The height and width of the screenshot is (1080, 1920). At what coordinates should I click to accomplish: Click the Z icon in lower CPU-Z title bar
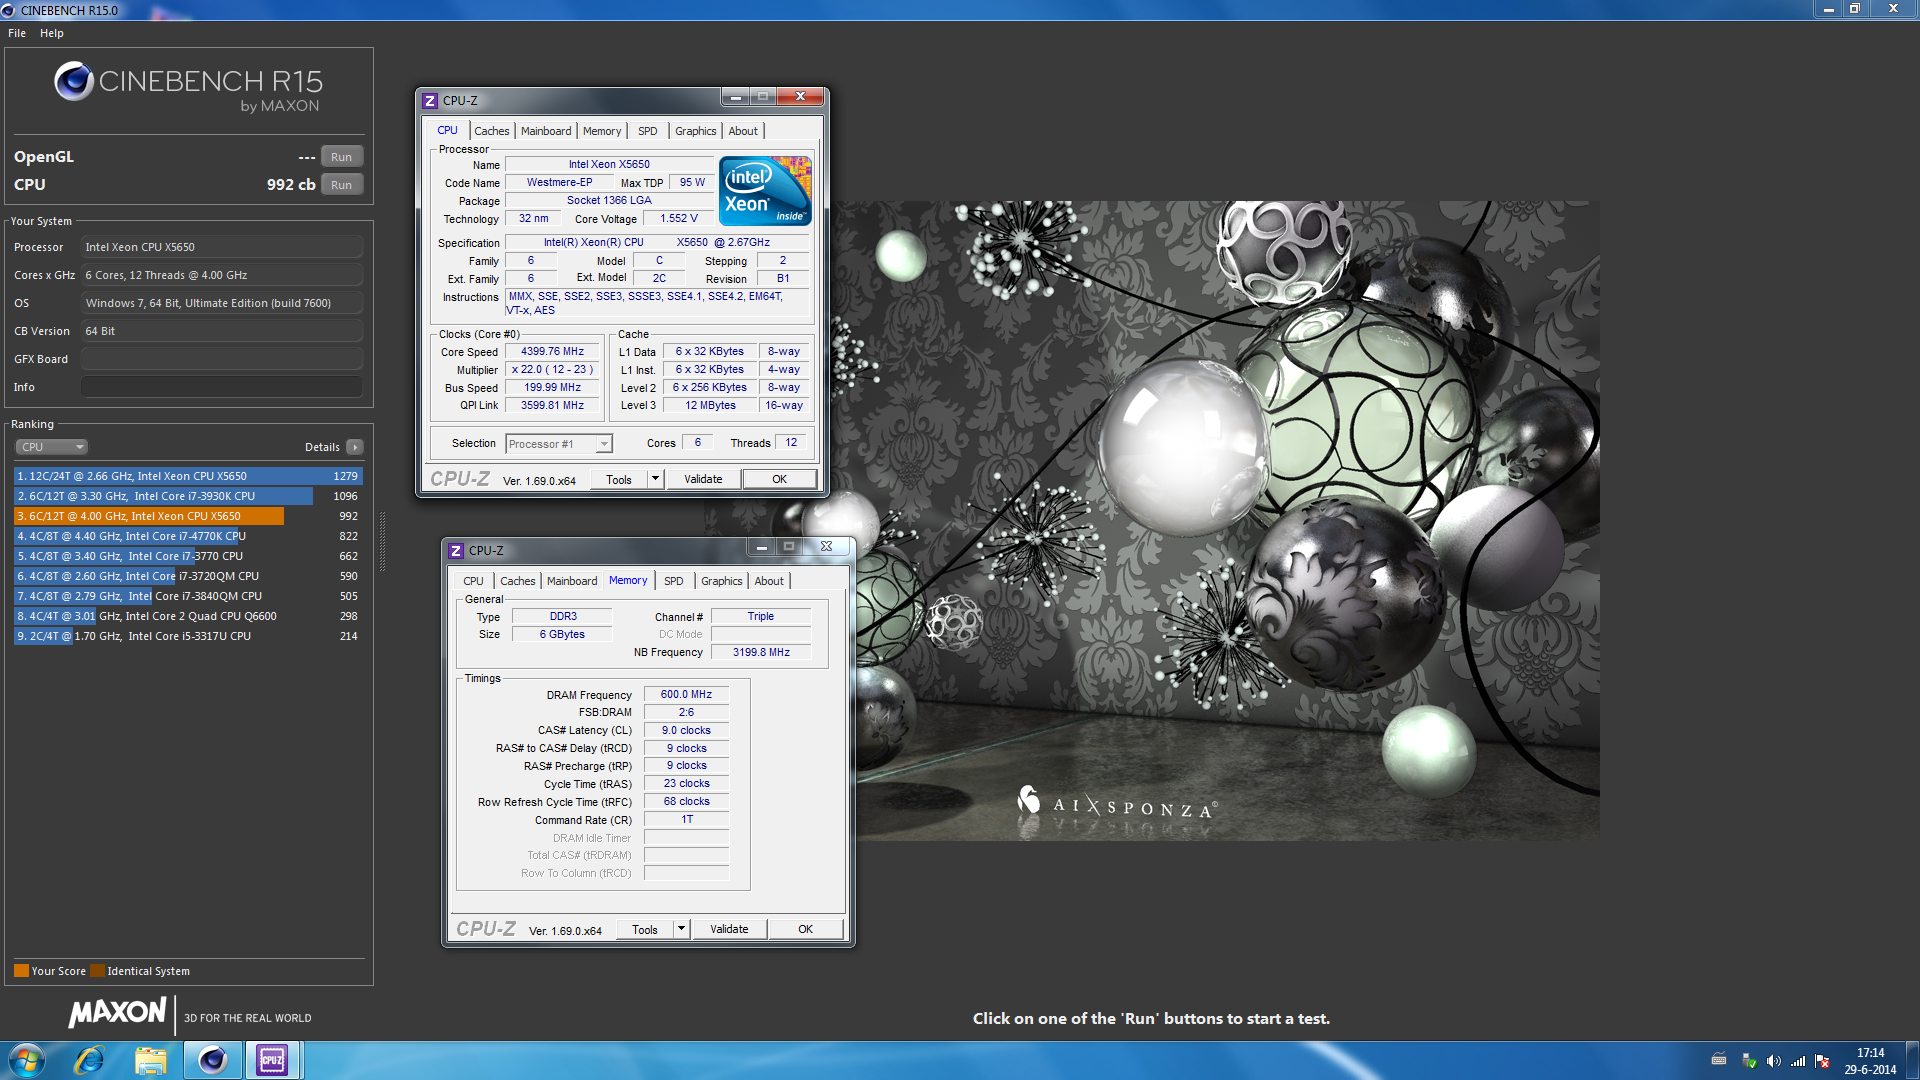[x=456, y=551]
